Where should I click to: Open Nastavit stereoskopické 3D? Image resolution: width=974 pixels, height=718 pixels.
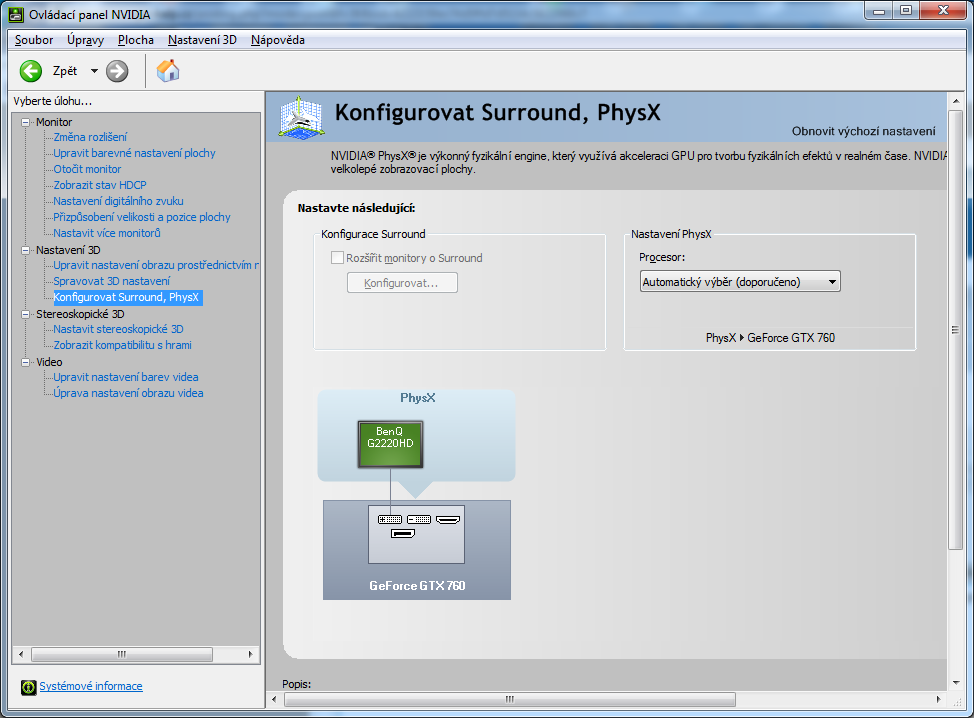pos(118,329)
